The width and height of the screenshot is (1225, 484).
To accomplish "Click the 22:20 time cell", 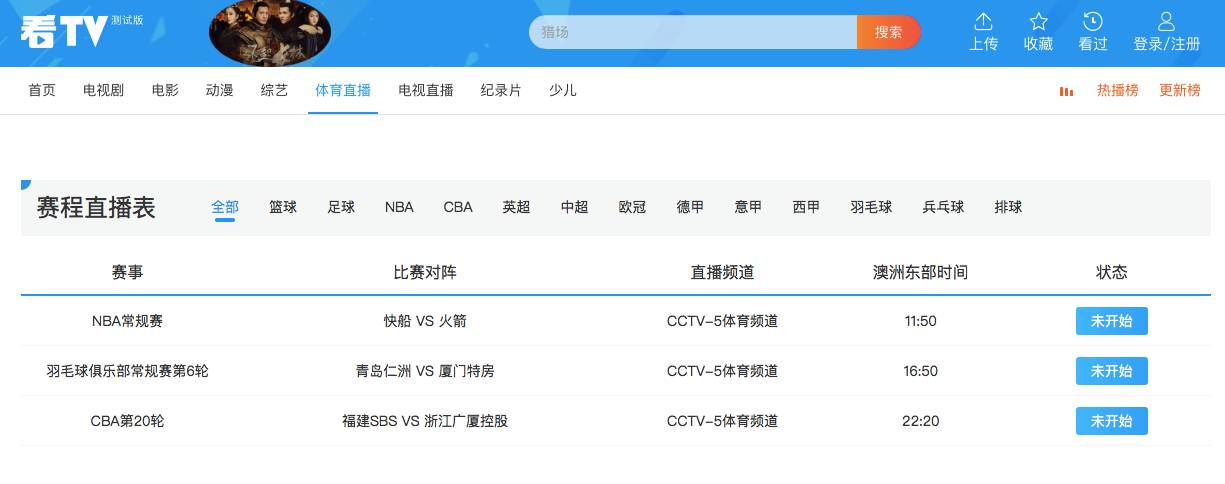I will (920, 421).
